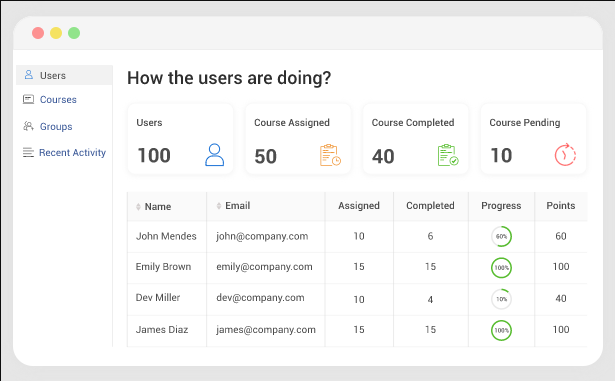Open the Recent Activity sidebar item

coord(64,152)
